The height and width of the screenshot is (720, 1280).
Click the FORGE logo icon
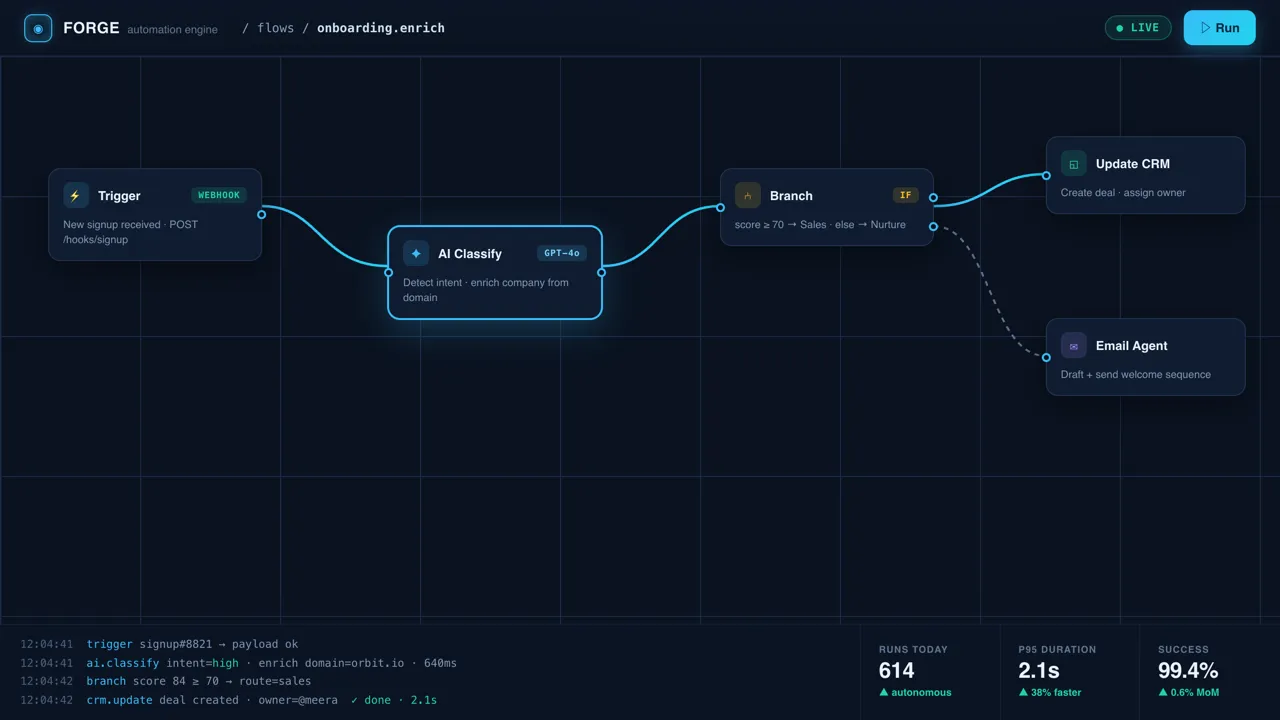[x=38, y=28]
